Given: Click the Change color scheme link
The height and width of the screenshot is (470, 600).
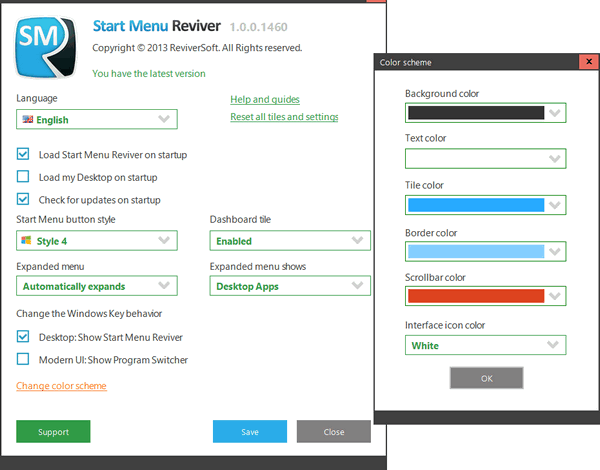Looking at the screenshot, I should click(61, 386).
